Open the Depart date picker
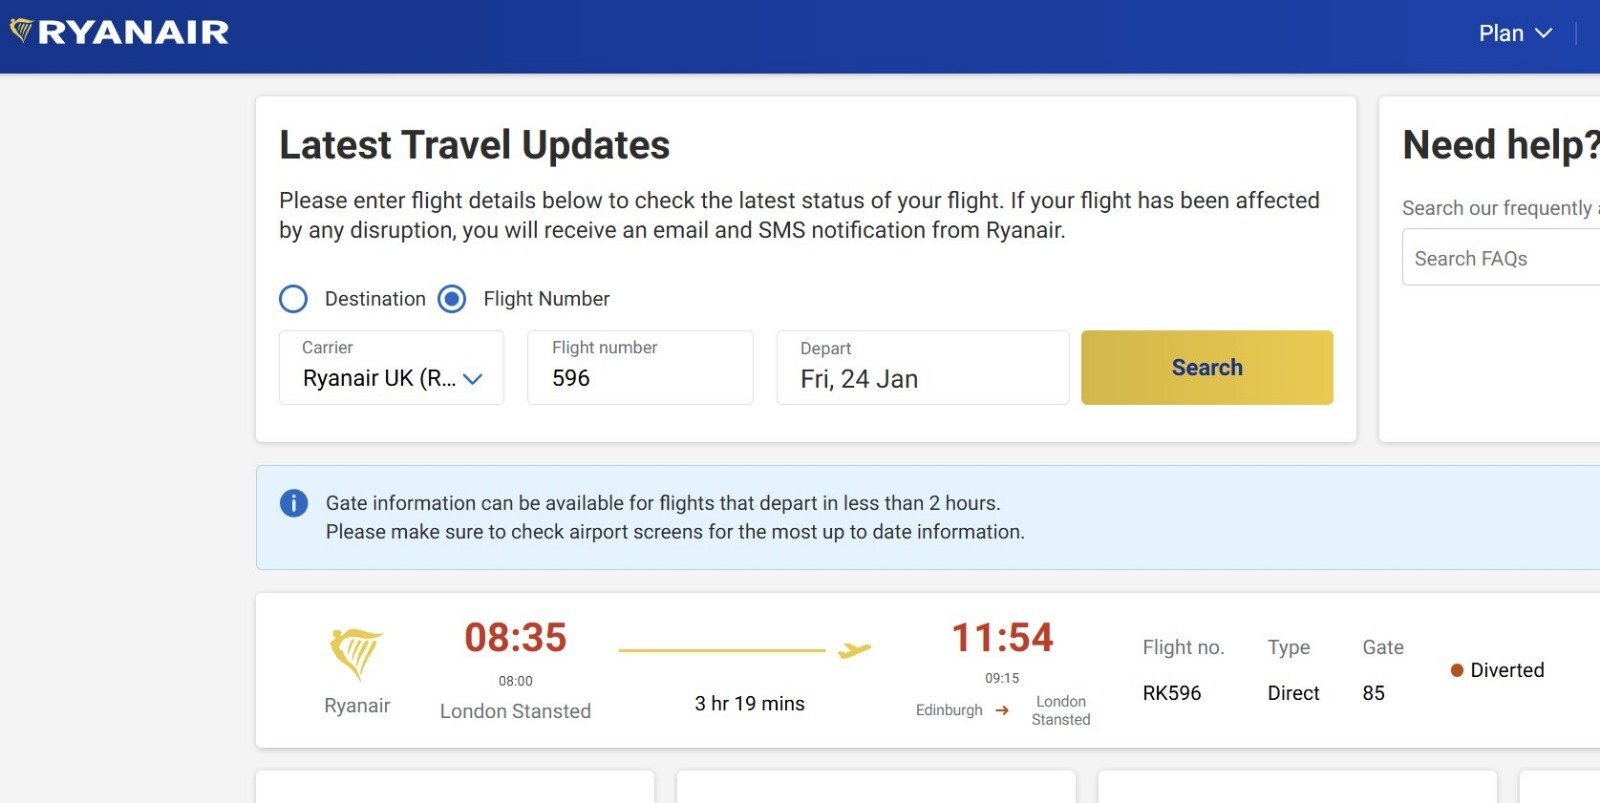The image size is (1600, 803). coord(922,368)
